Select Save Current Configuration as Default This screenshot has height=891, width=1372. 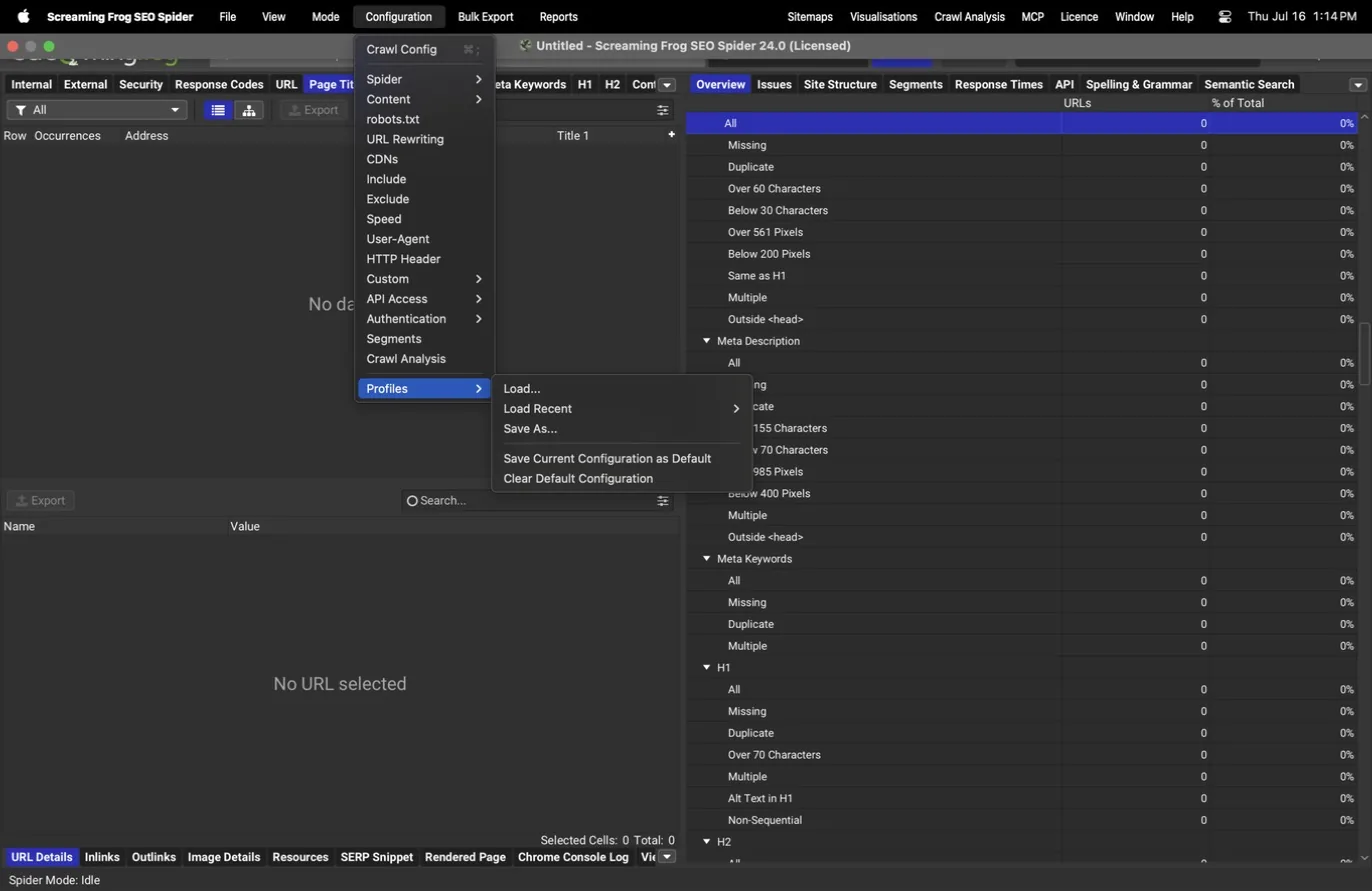[x=621, y=458]
